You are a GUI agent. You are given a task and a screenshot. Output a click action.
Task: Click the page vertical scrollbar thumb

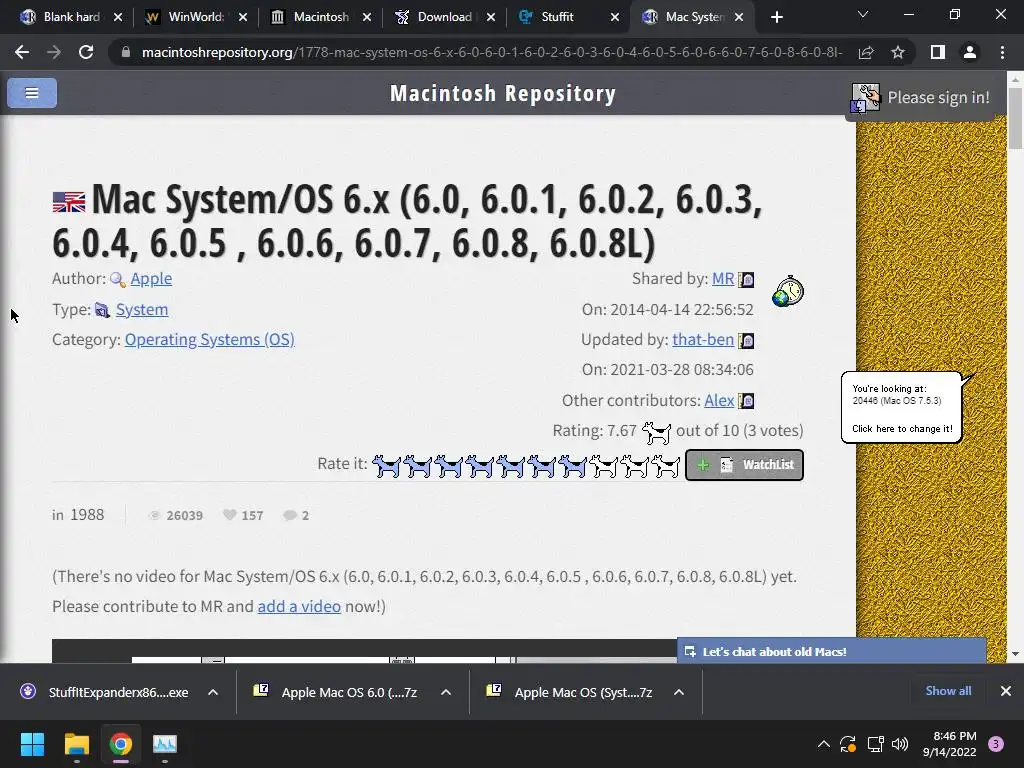1015,118
